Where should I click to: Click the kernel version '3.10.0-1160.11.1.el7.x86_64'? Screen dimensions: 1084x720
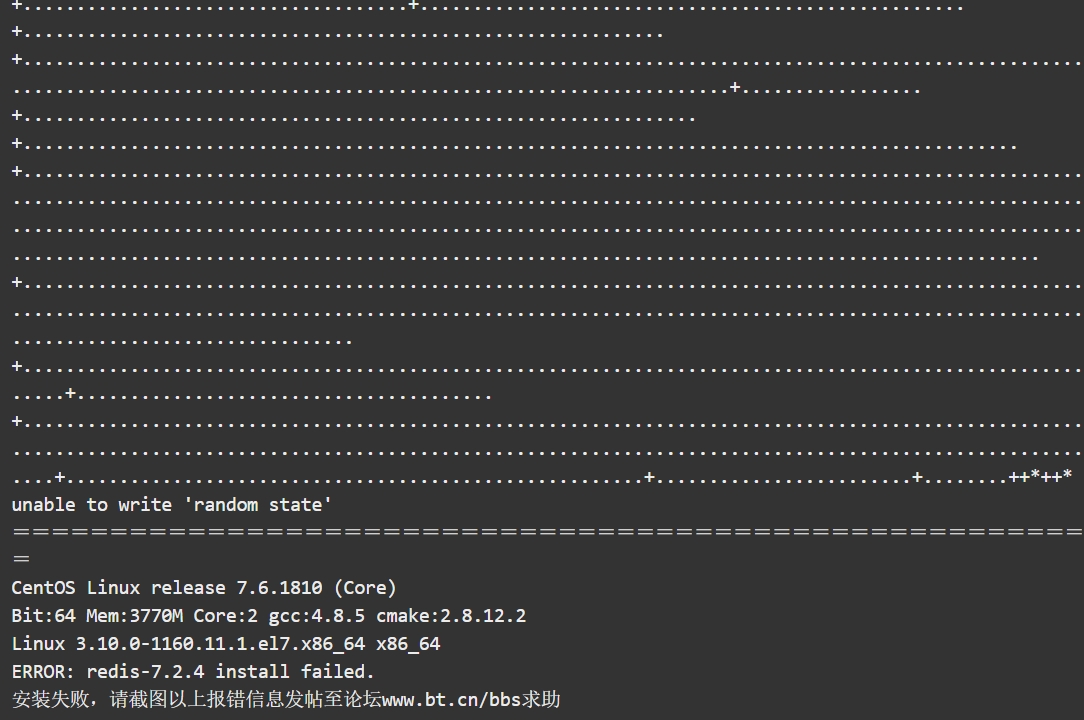point(221,644)
